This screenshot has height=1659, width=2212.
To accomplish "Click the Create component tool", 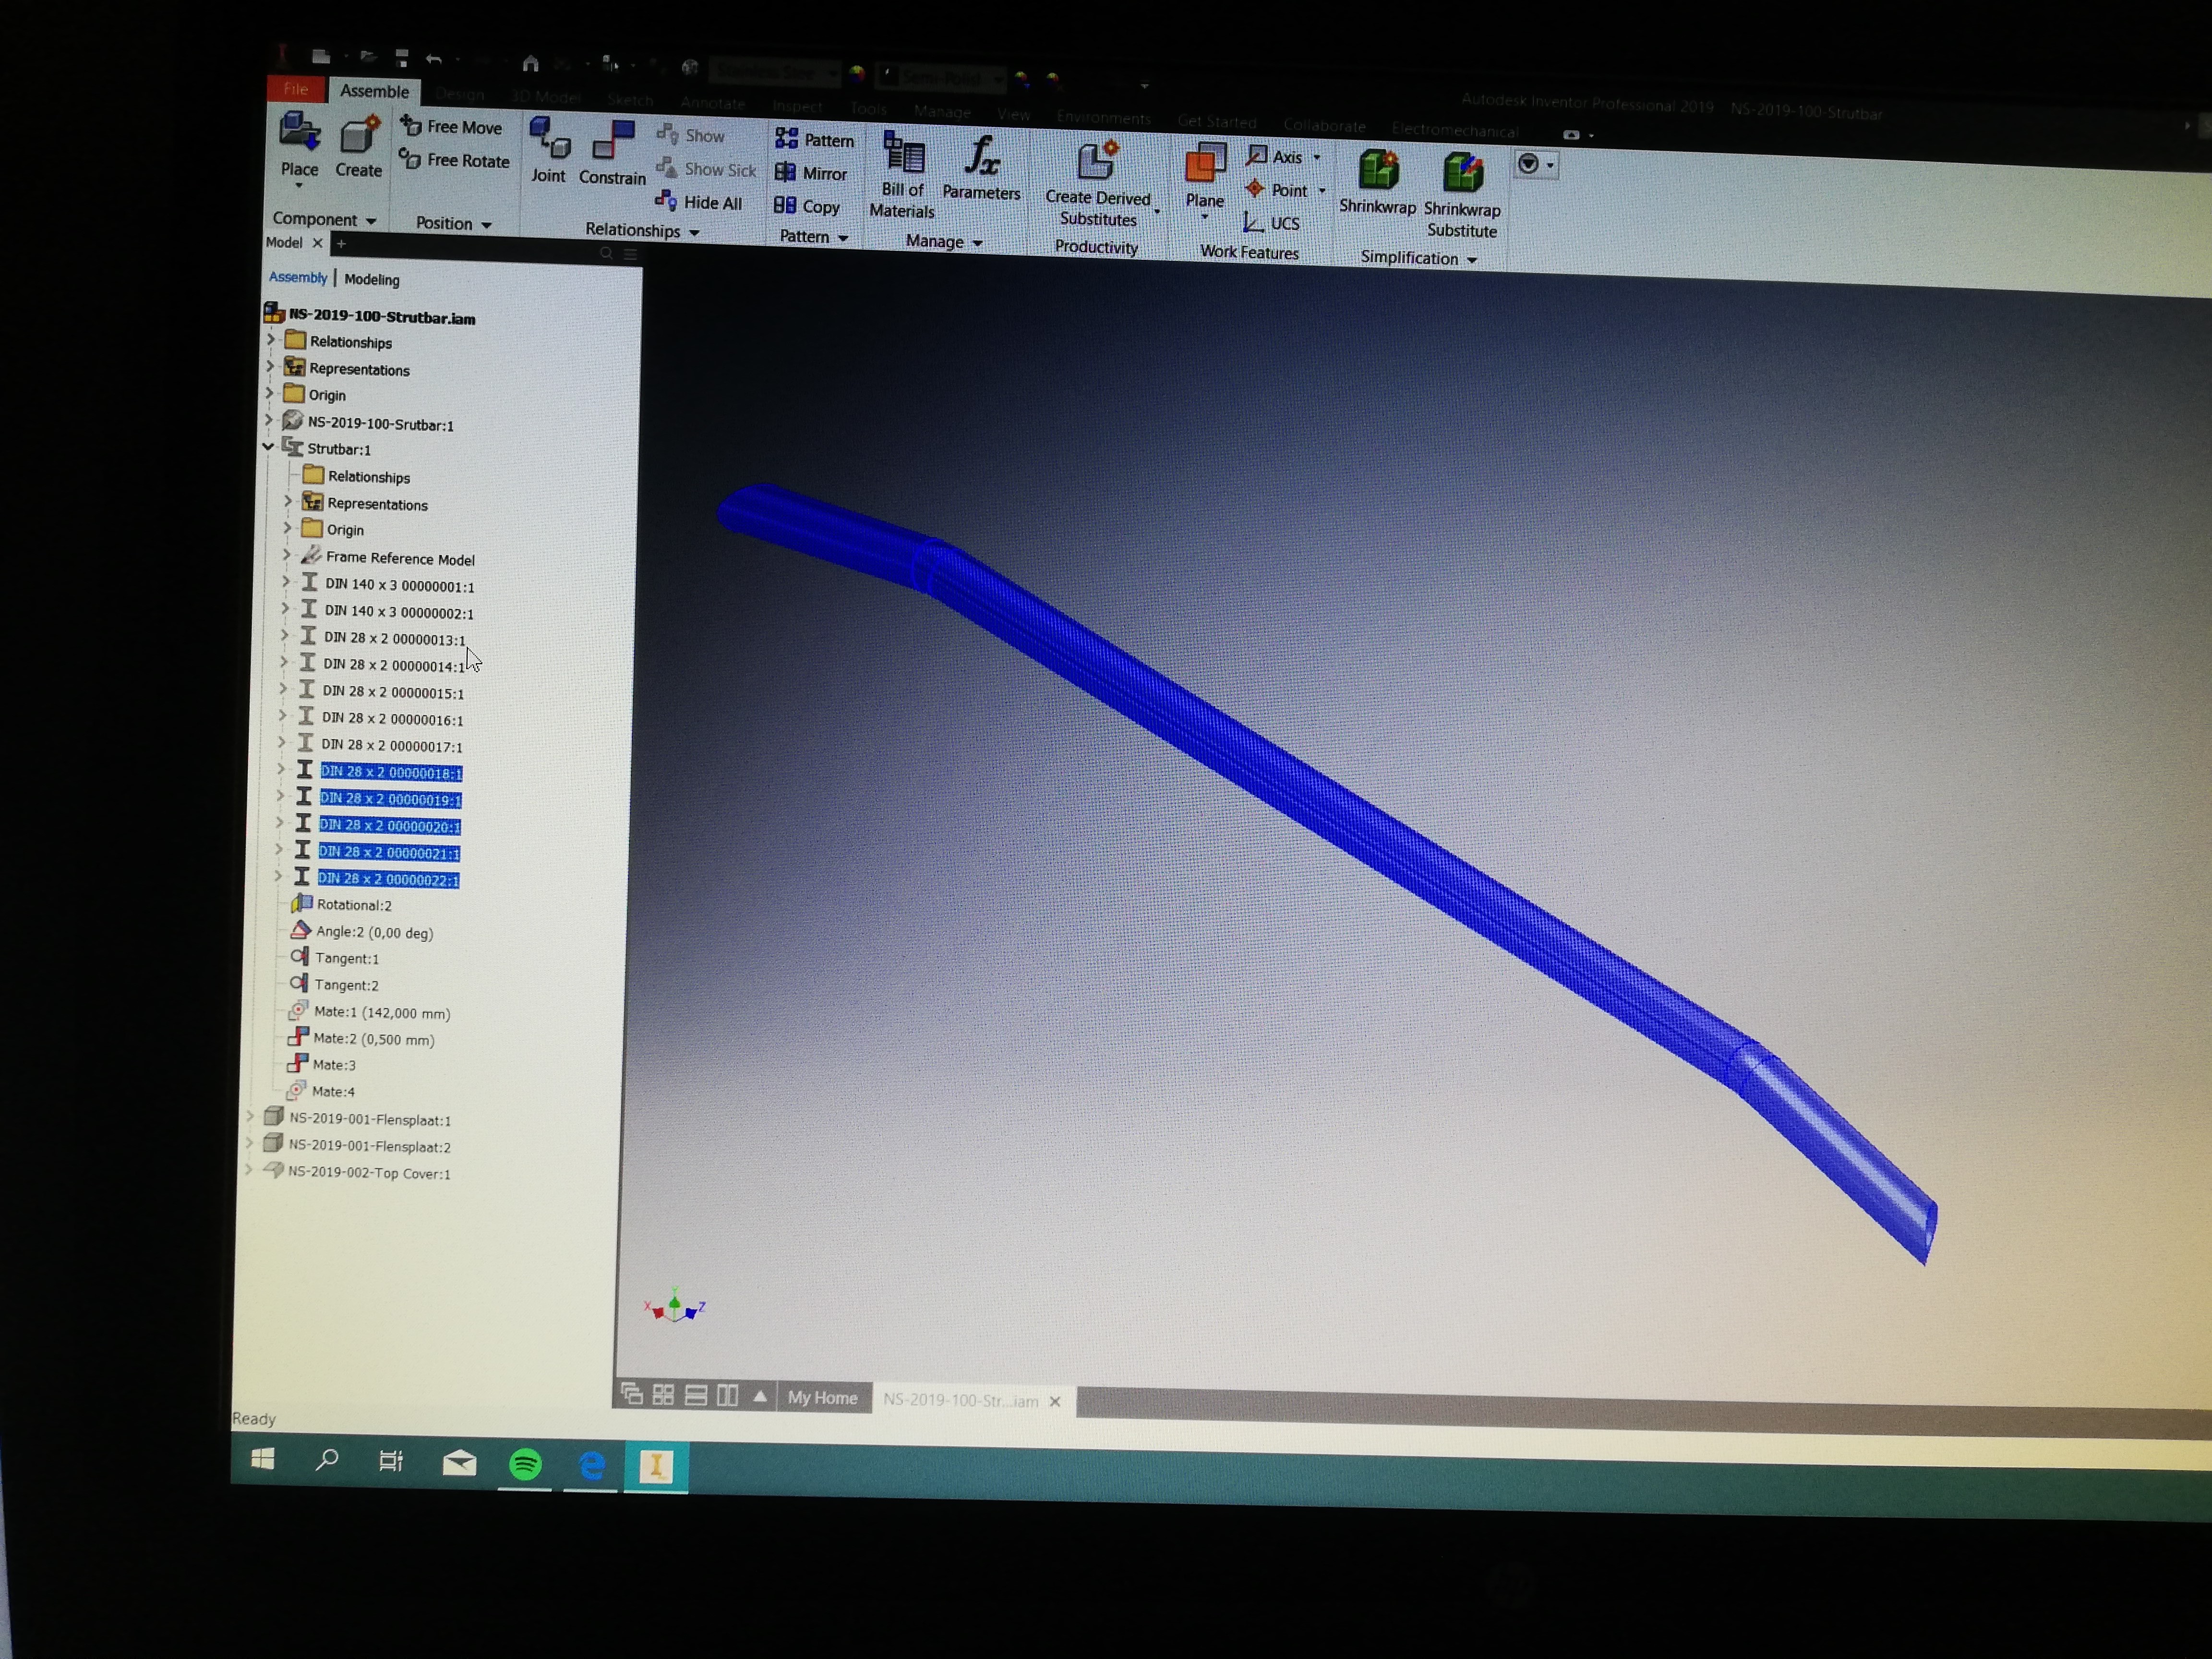I will (358, 147).
